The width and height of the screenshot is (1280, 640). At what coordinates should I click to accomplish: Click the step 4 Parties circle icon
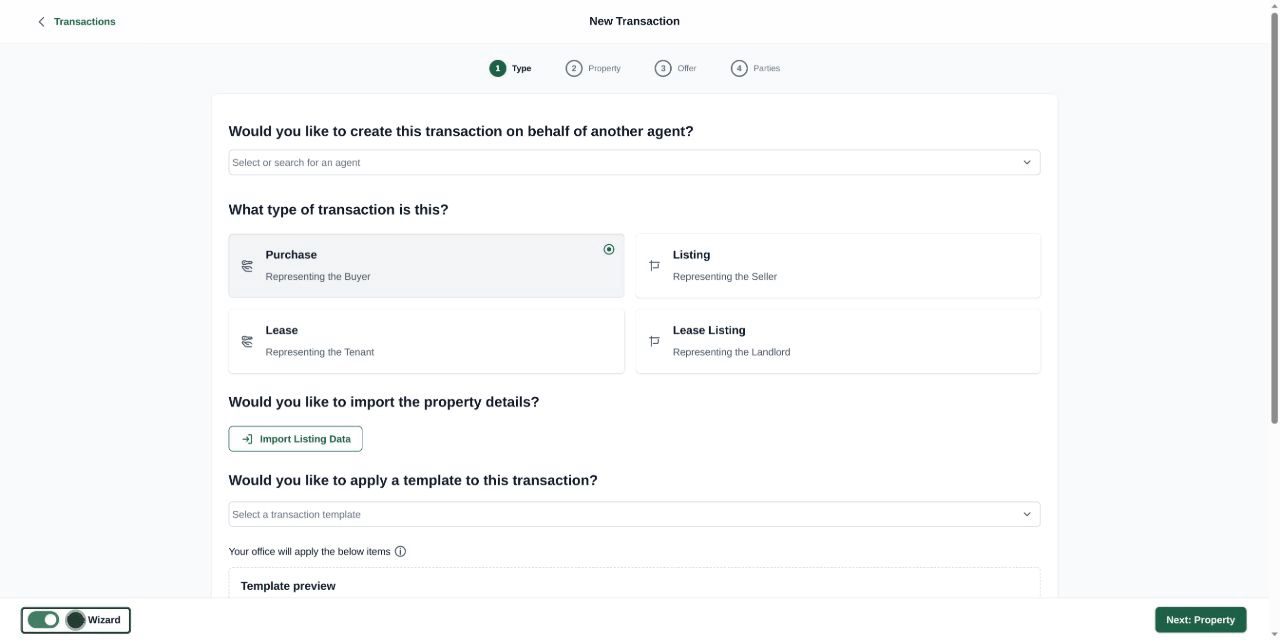tap(739, 68)
